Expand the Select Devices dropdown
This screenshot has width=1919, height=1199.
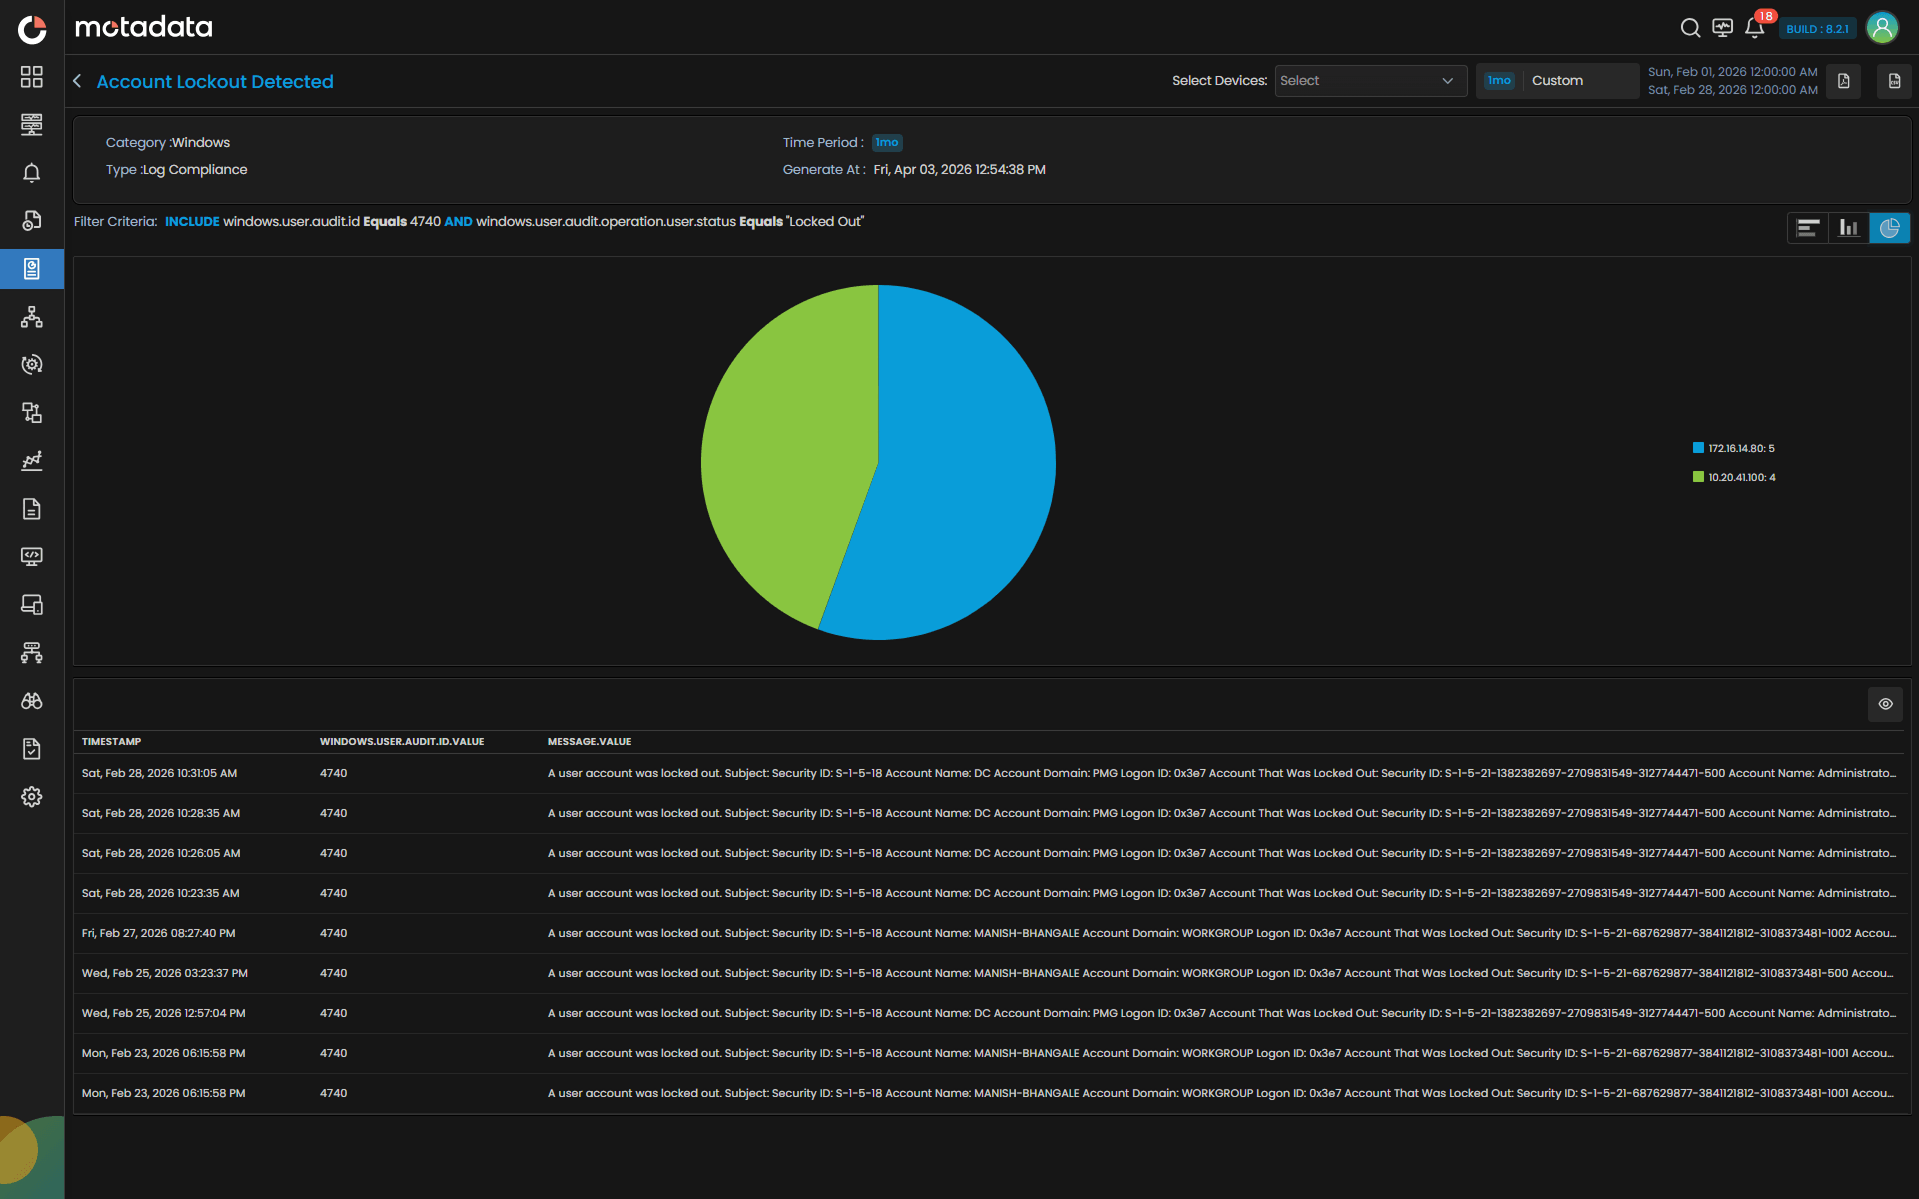pos(1370,81)
